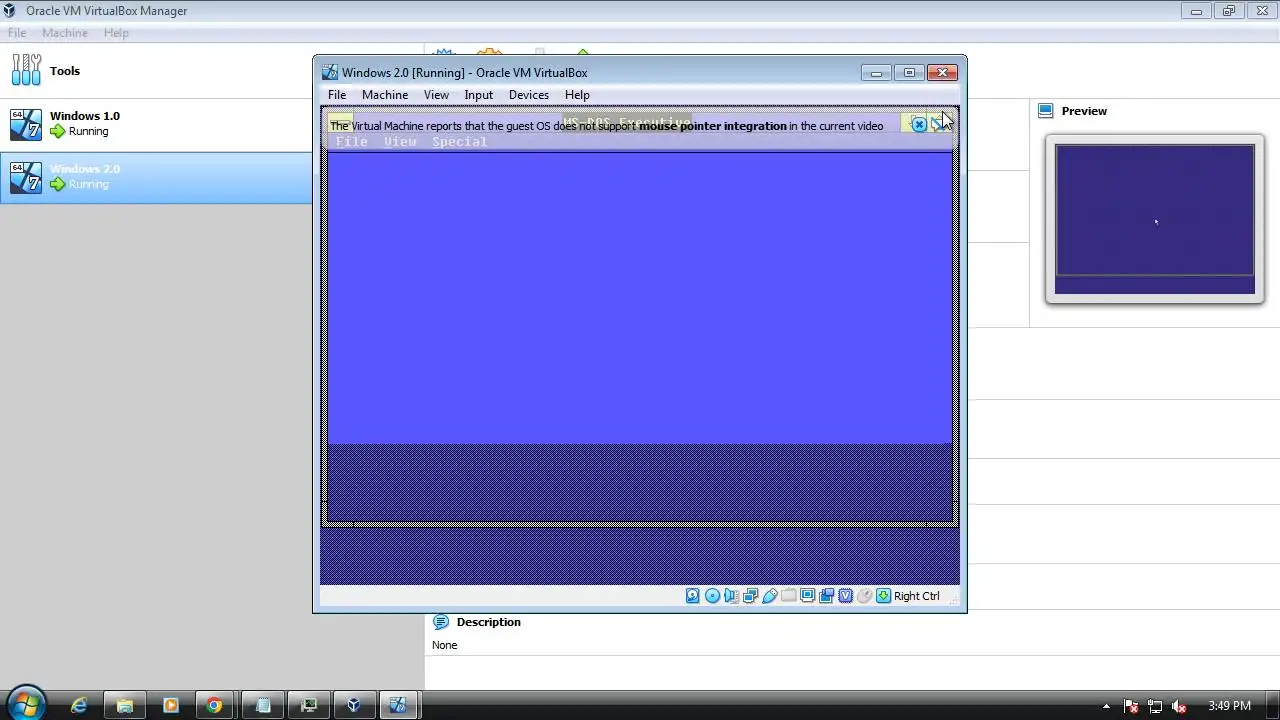Open Machine menu in VirtualBox Manager

[65, 33]
